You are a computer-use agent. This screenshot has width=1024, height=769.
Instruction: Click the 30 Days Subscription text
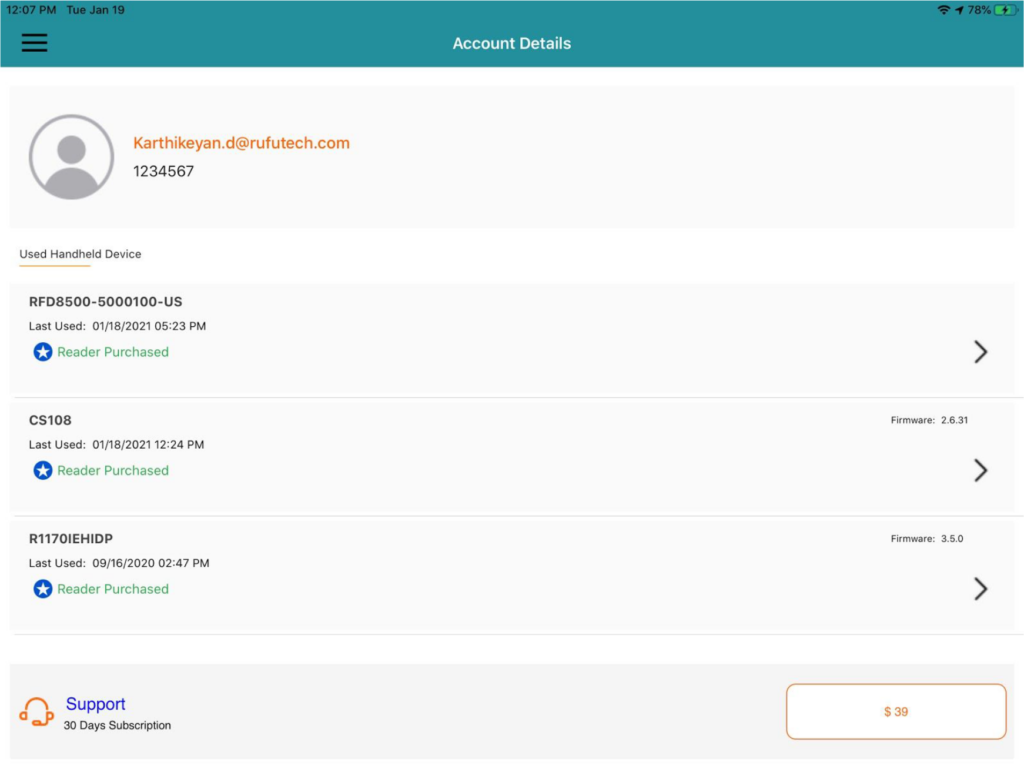[117, 725]
